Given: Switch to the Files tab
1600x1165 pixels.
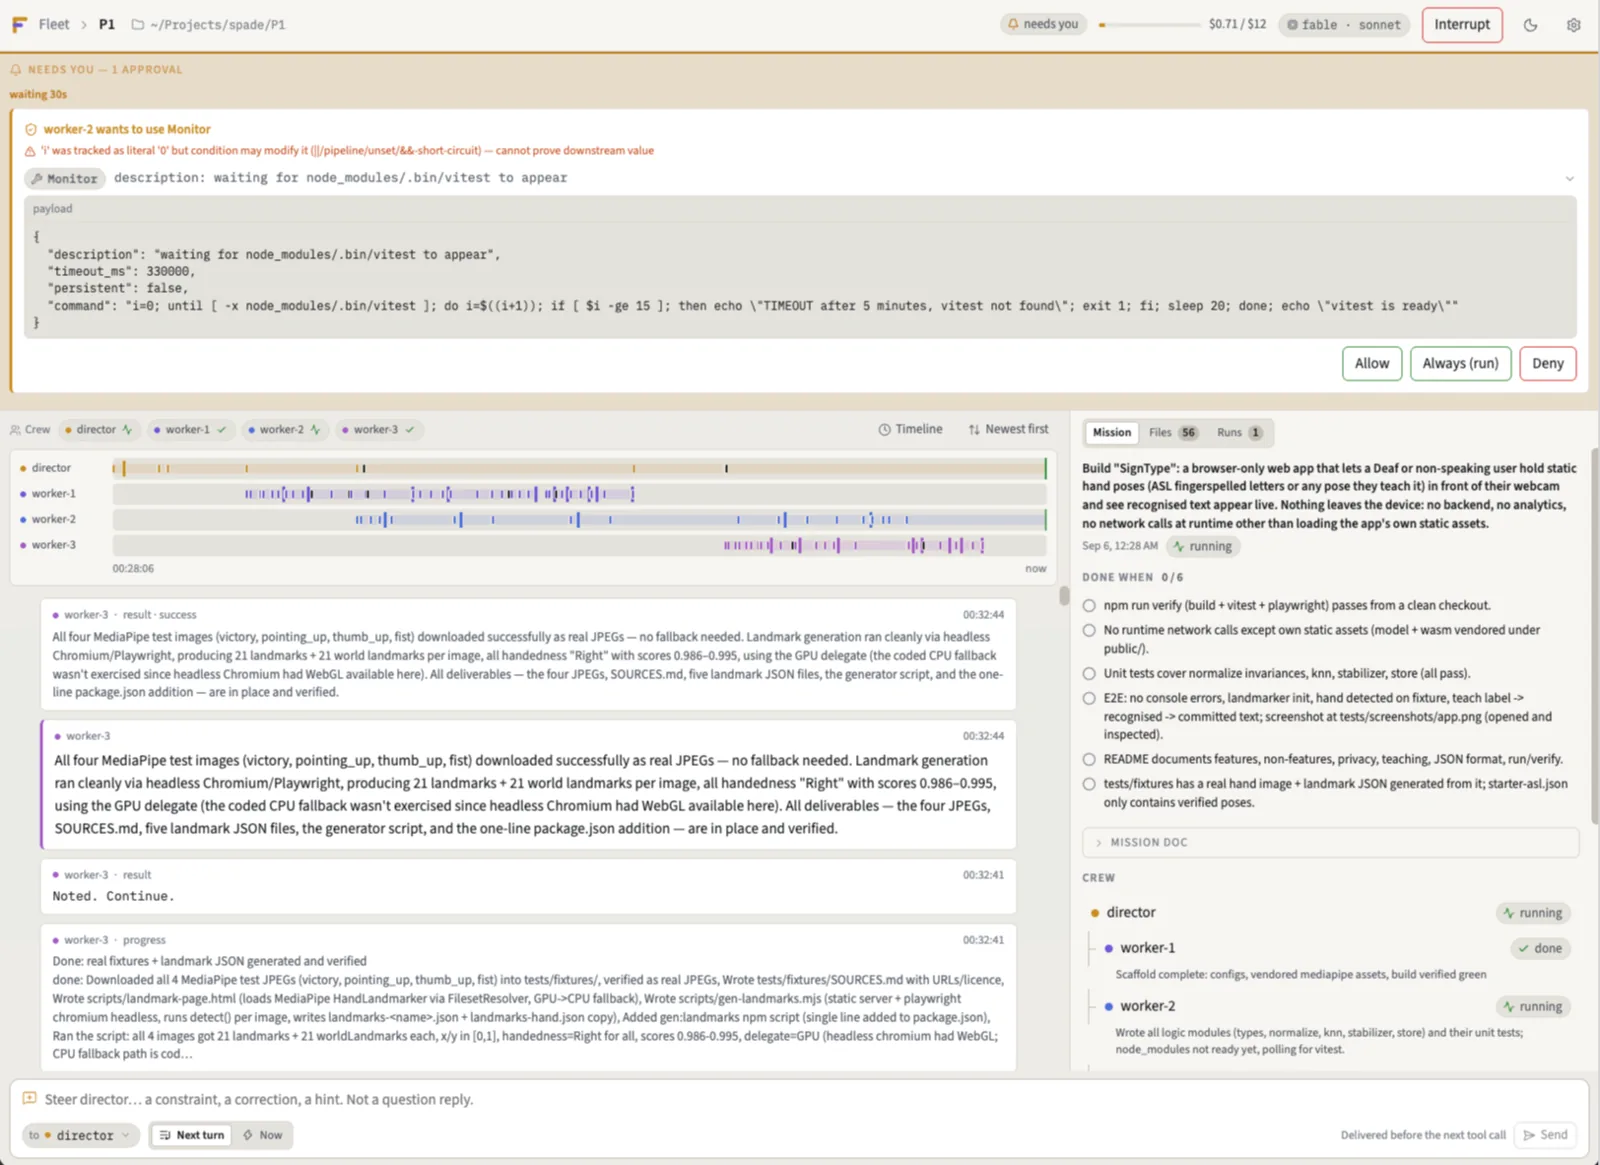Looking at the screenshot, I should tap(1173, 432).
